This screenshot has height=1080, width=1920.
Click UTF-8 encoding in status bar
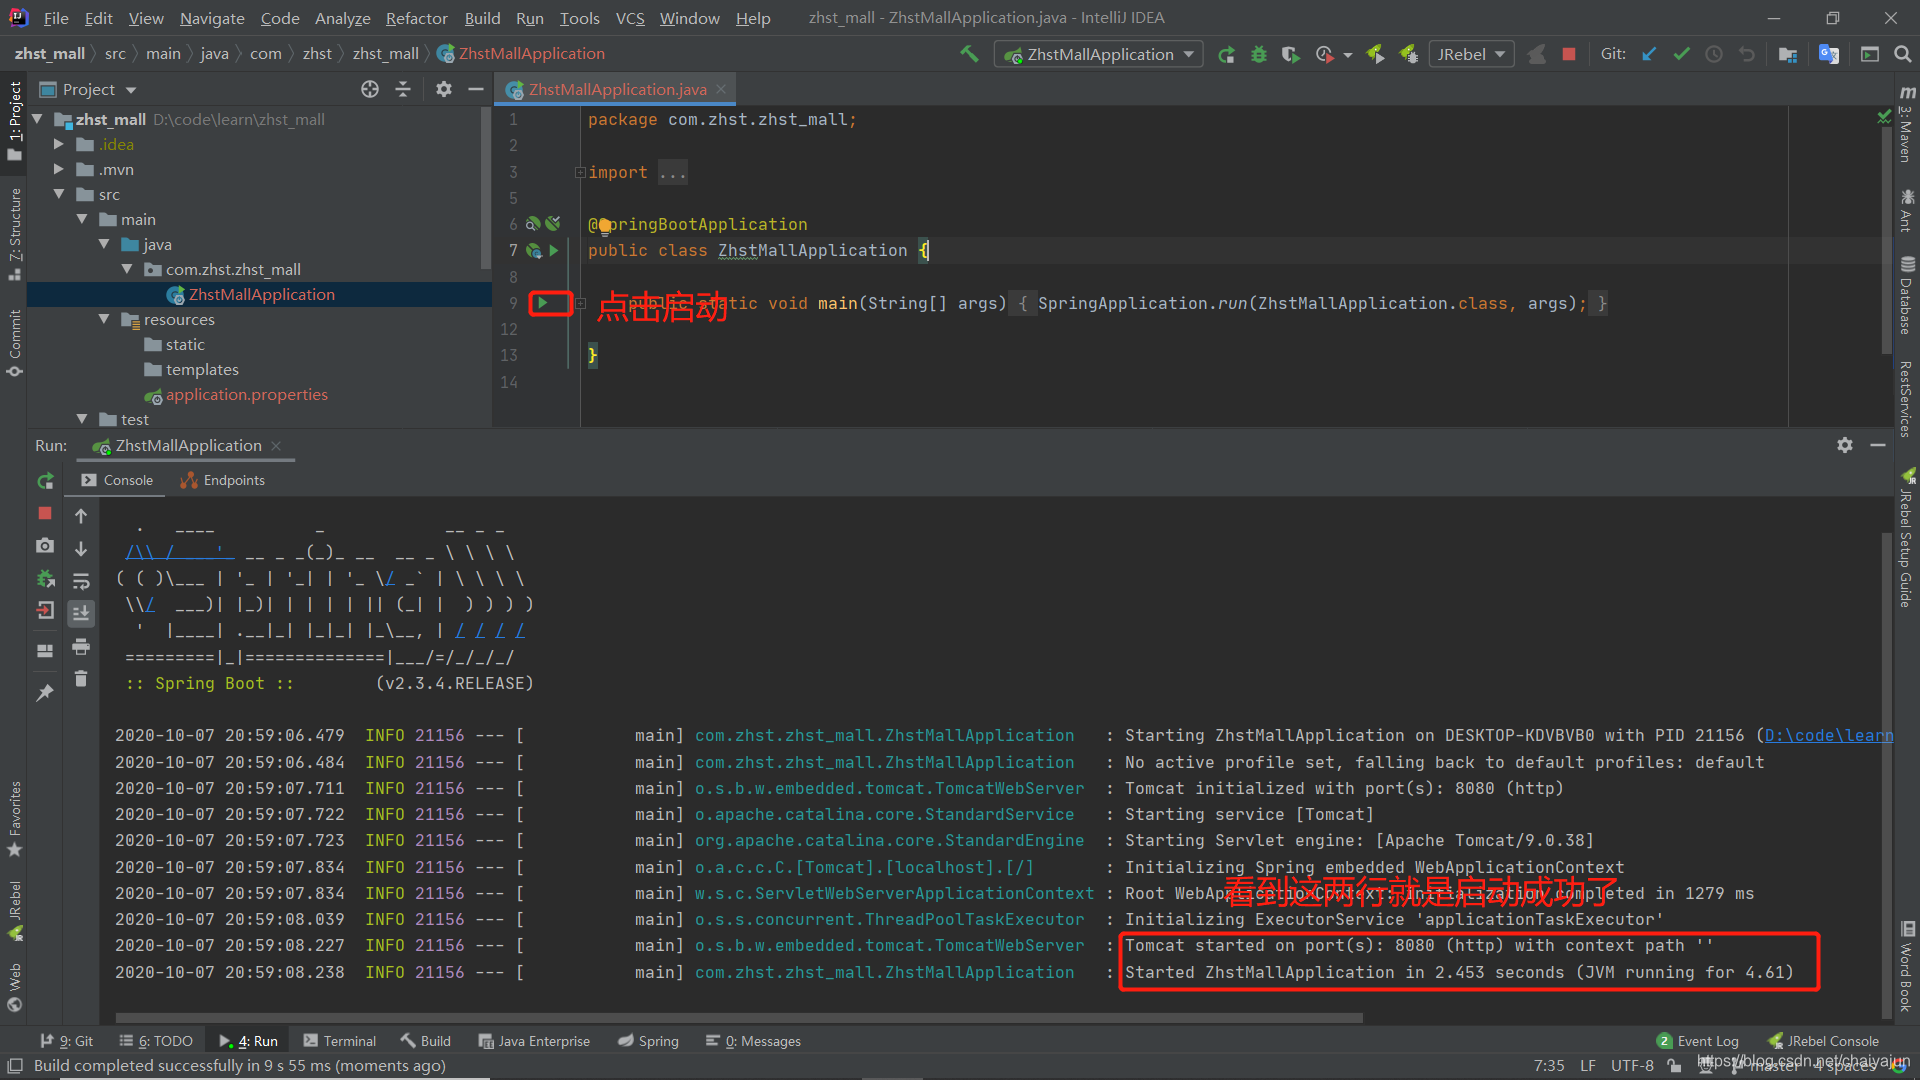(1632, 1065)
